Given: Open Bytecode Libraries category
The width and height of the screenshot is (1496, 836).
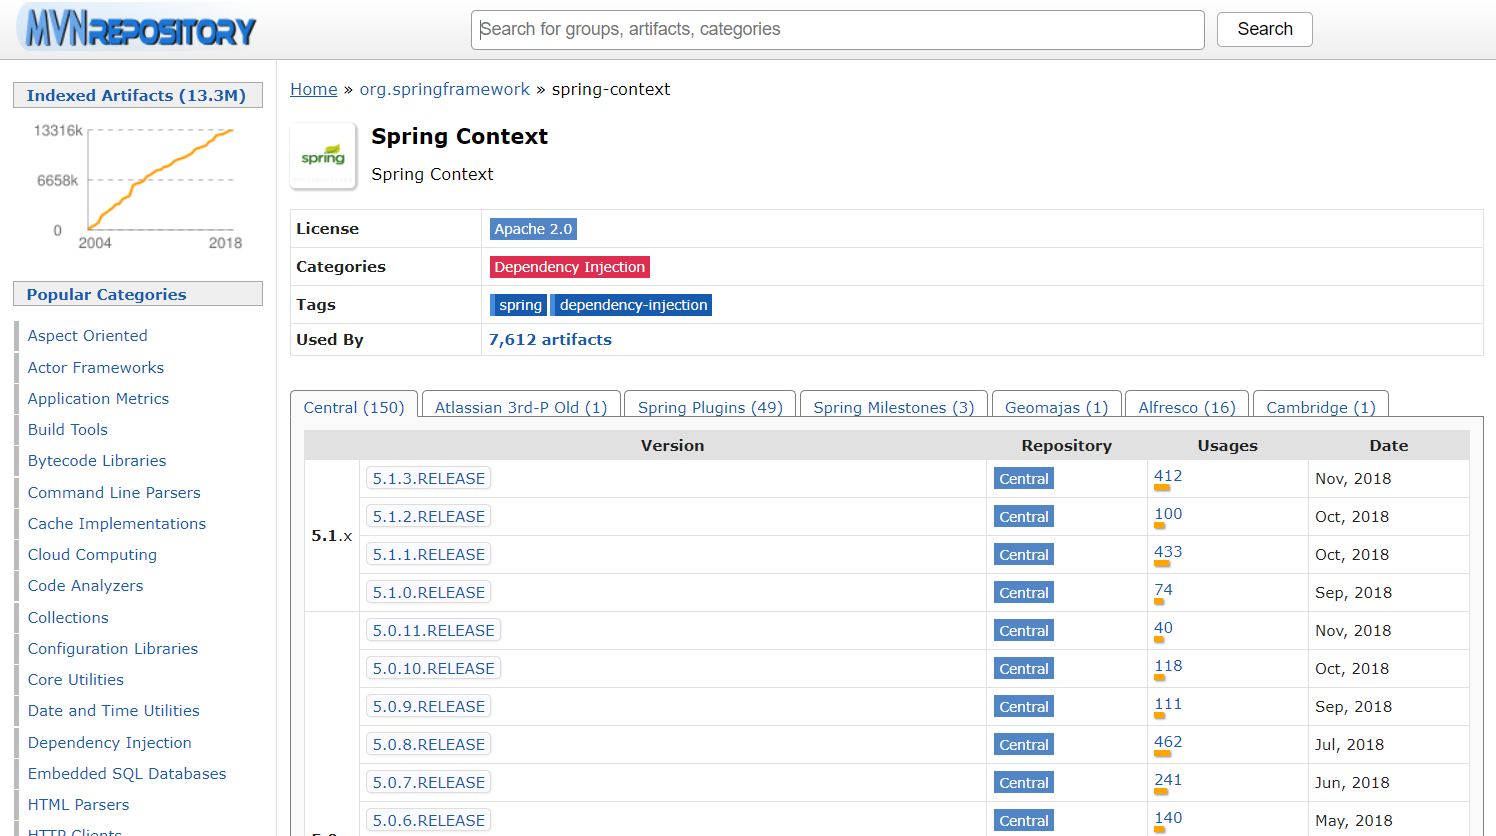Looking at the screenshot, I should [96, 461].
